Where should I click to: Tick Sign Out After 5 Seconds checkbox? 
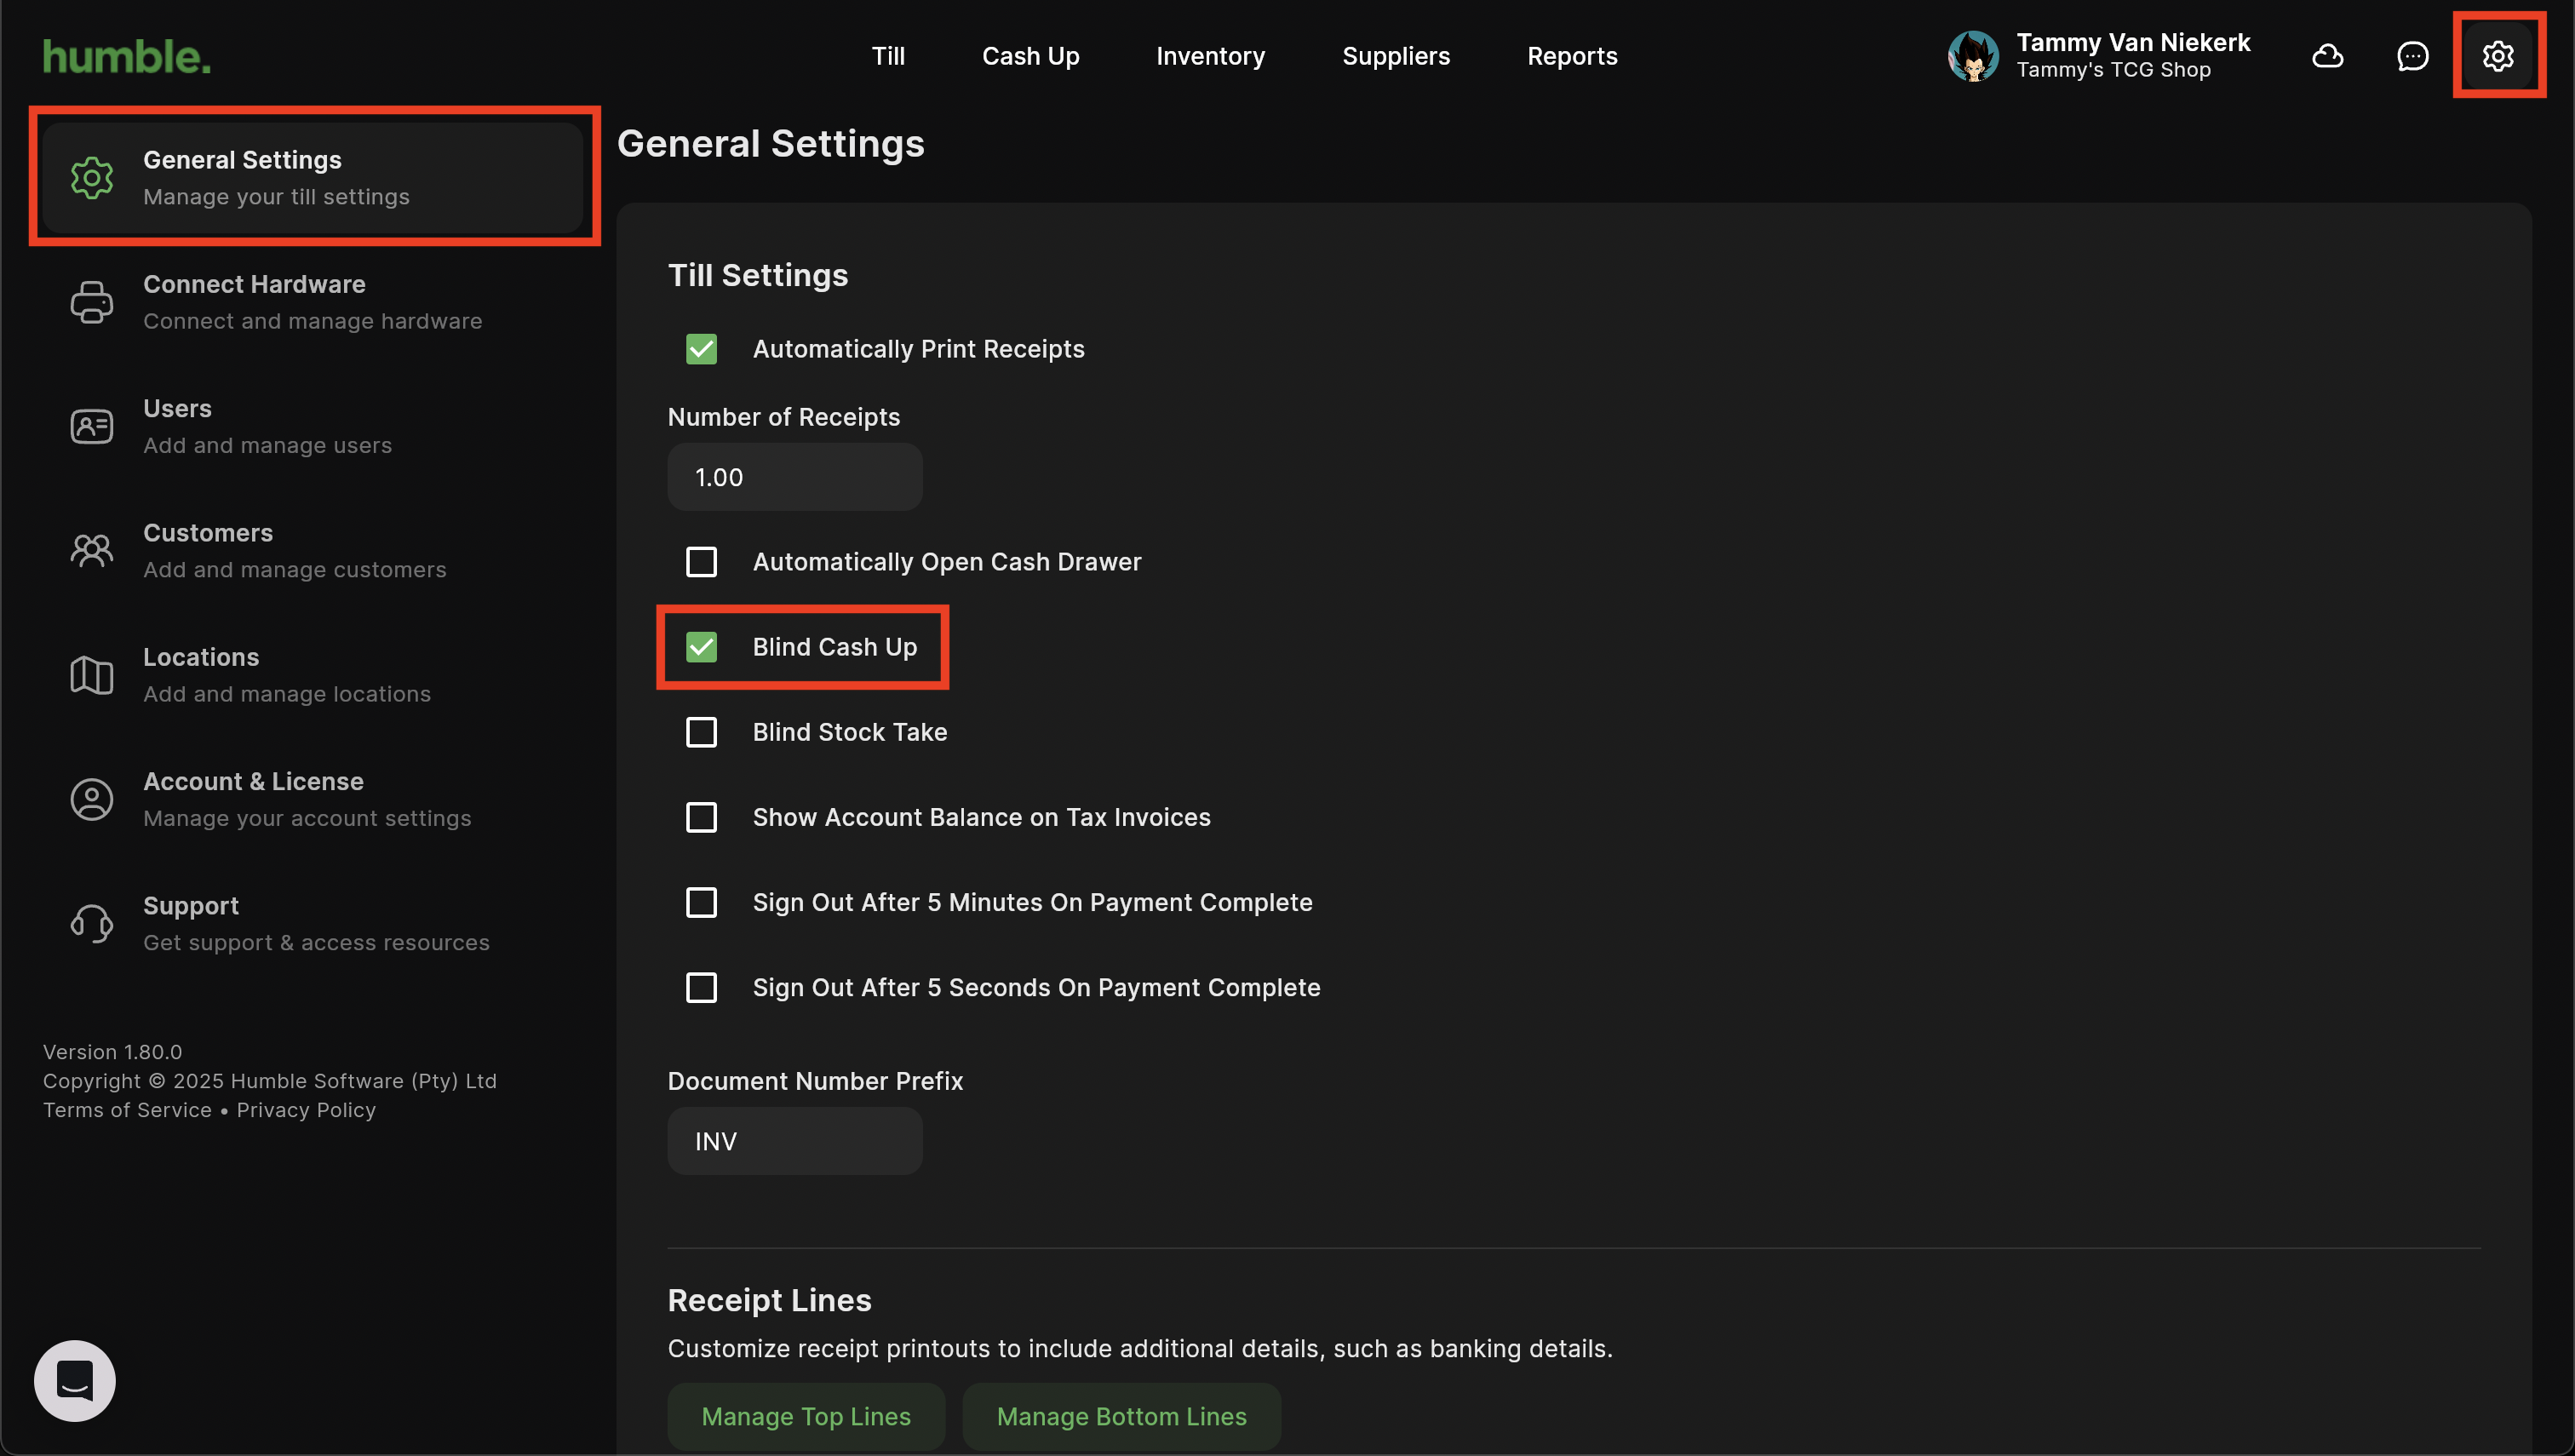[701, 987]
